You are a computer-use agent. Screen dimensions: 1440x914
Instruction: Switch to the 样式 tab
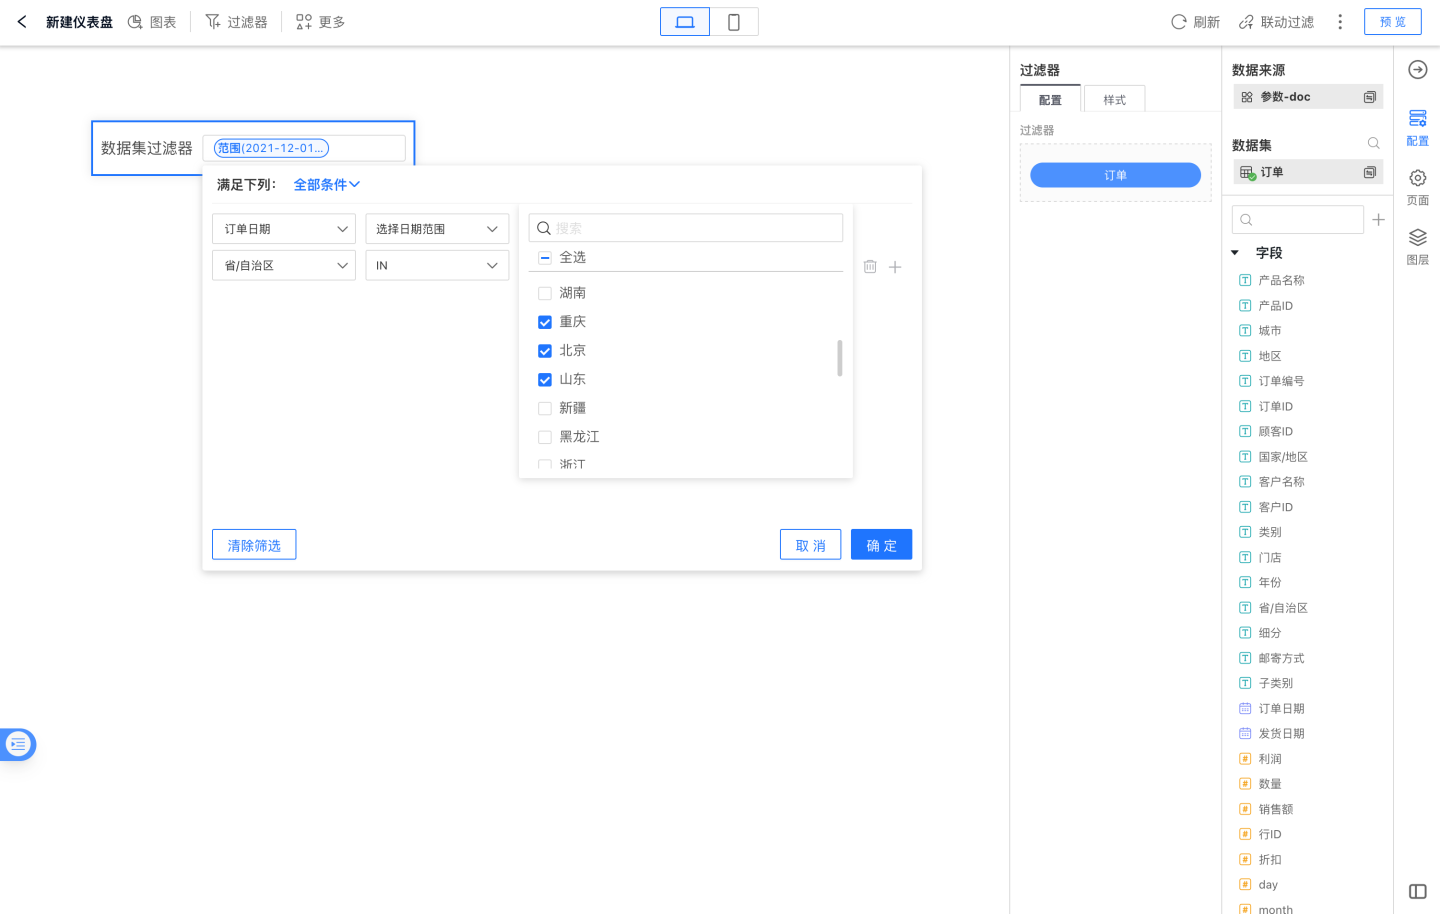tap(1114, 100)
